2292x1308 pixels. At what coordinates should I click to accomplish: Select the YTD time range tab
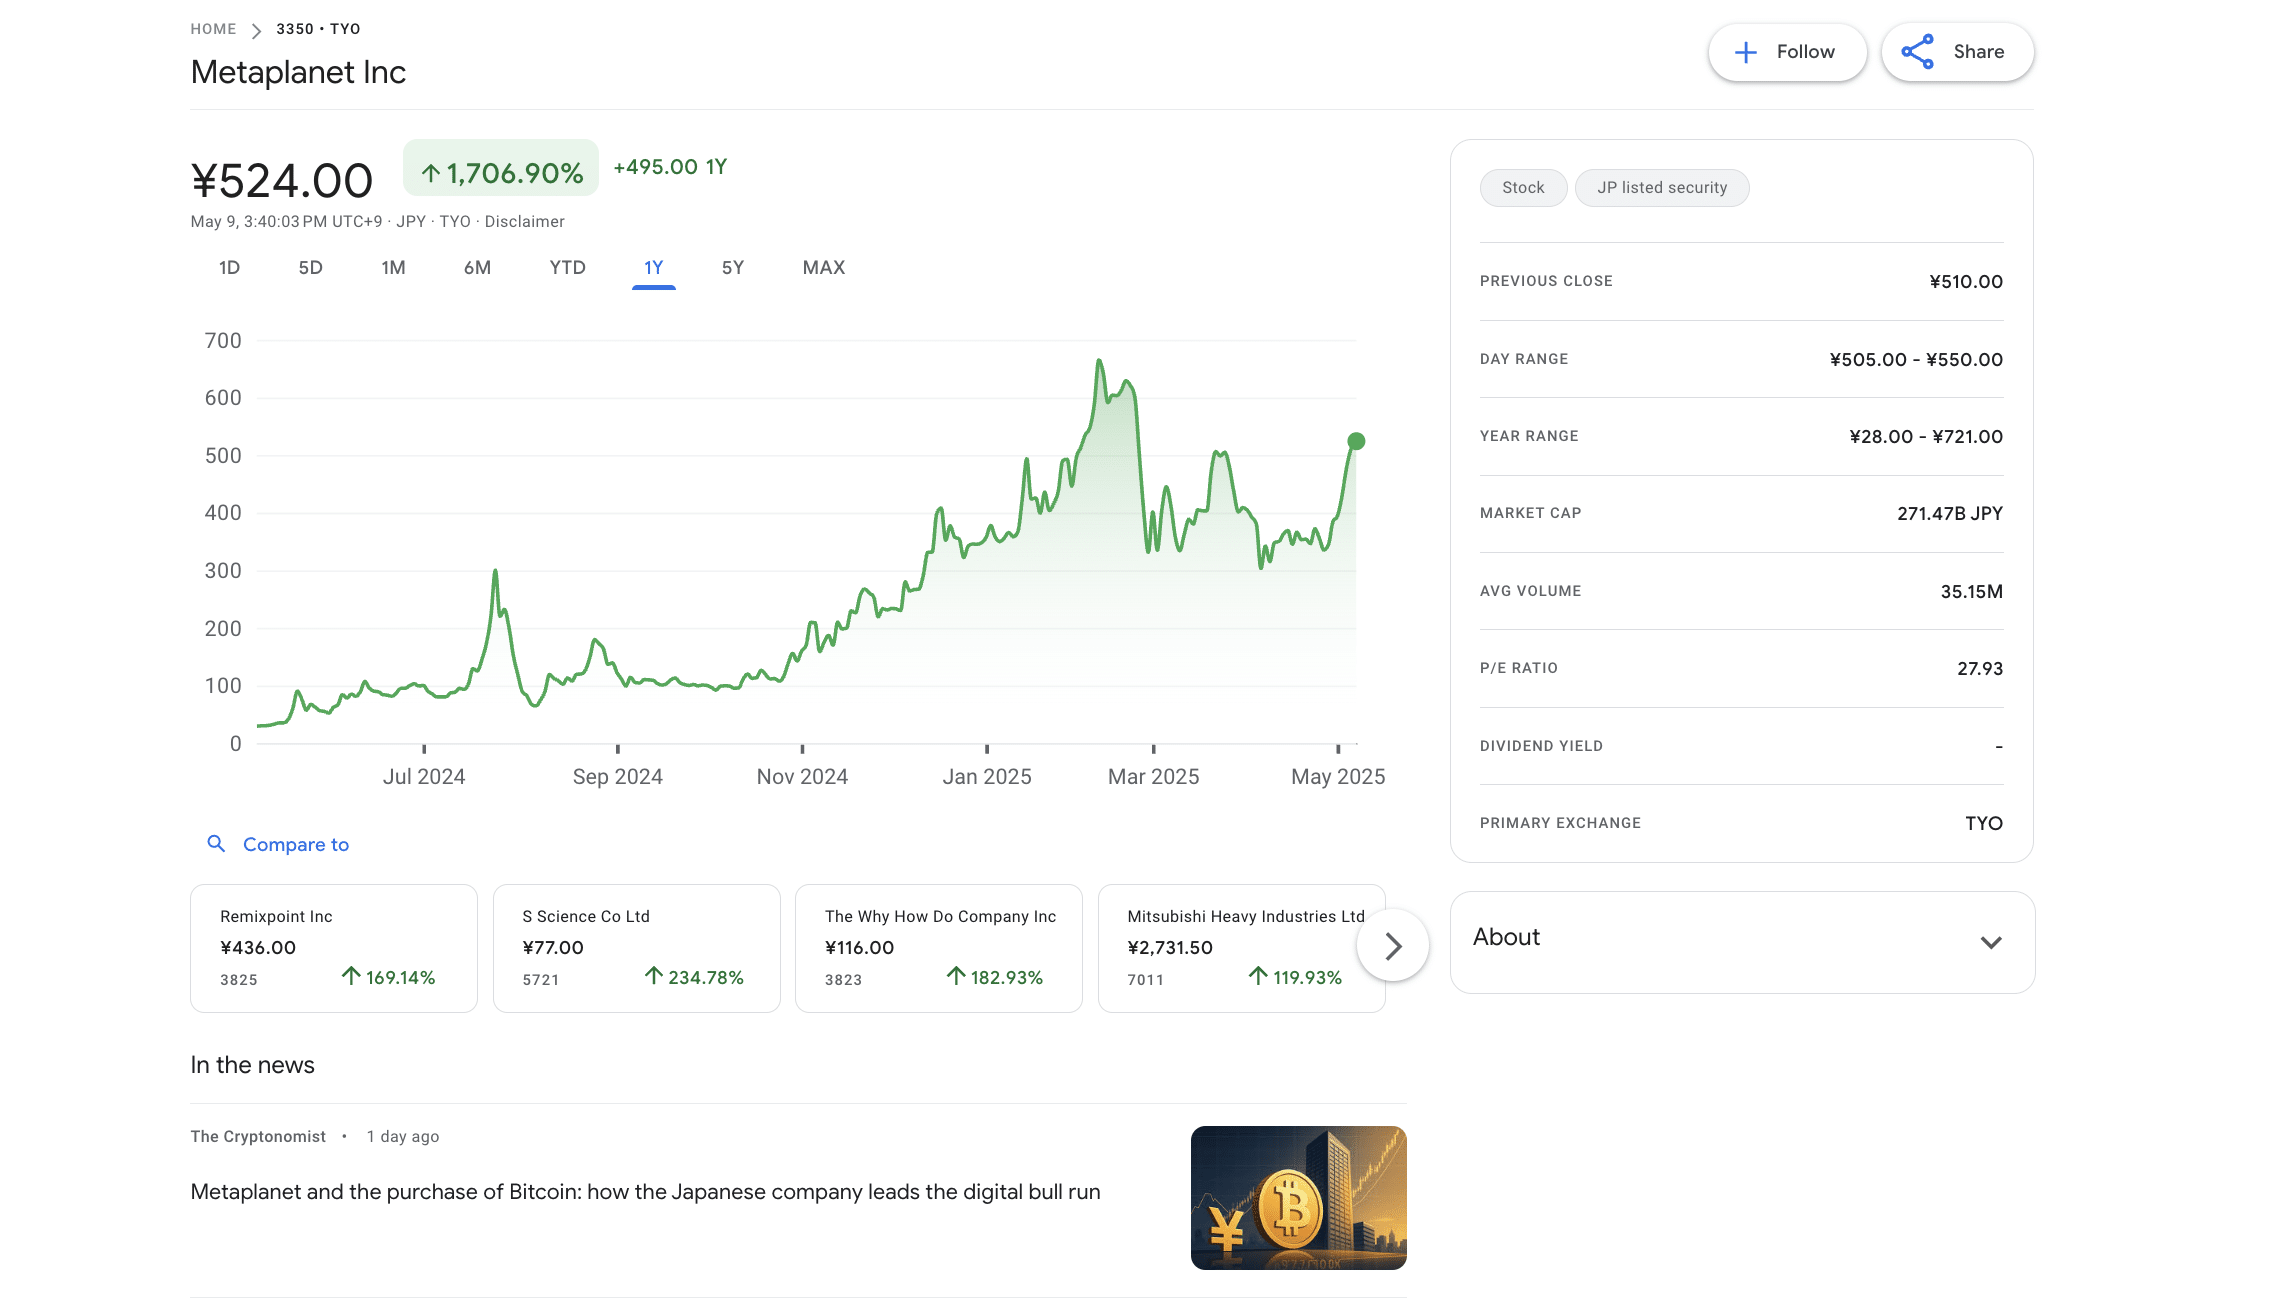pyautogui.click(x=567, y=268)
